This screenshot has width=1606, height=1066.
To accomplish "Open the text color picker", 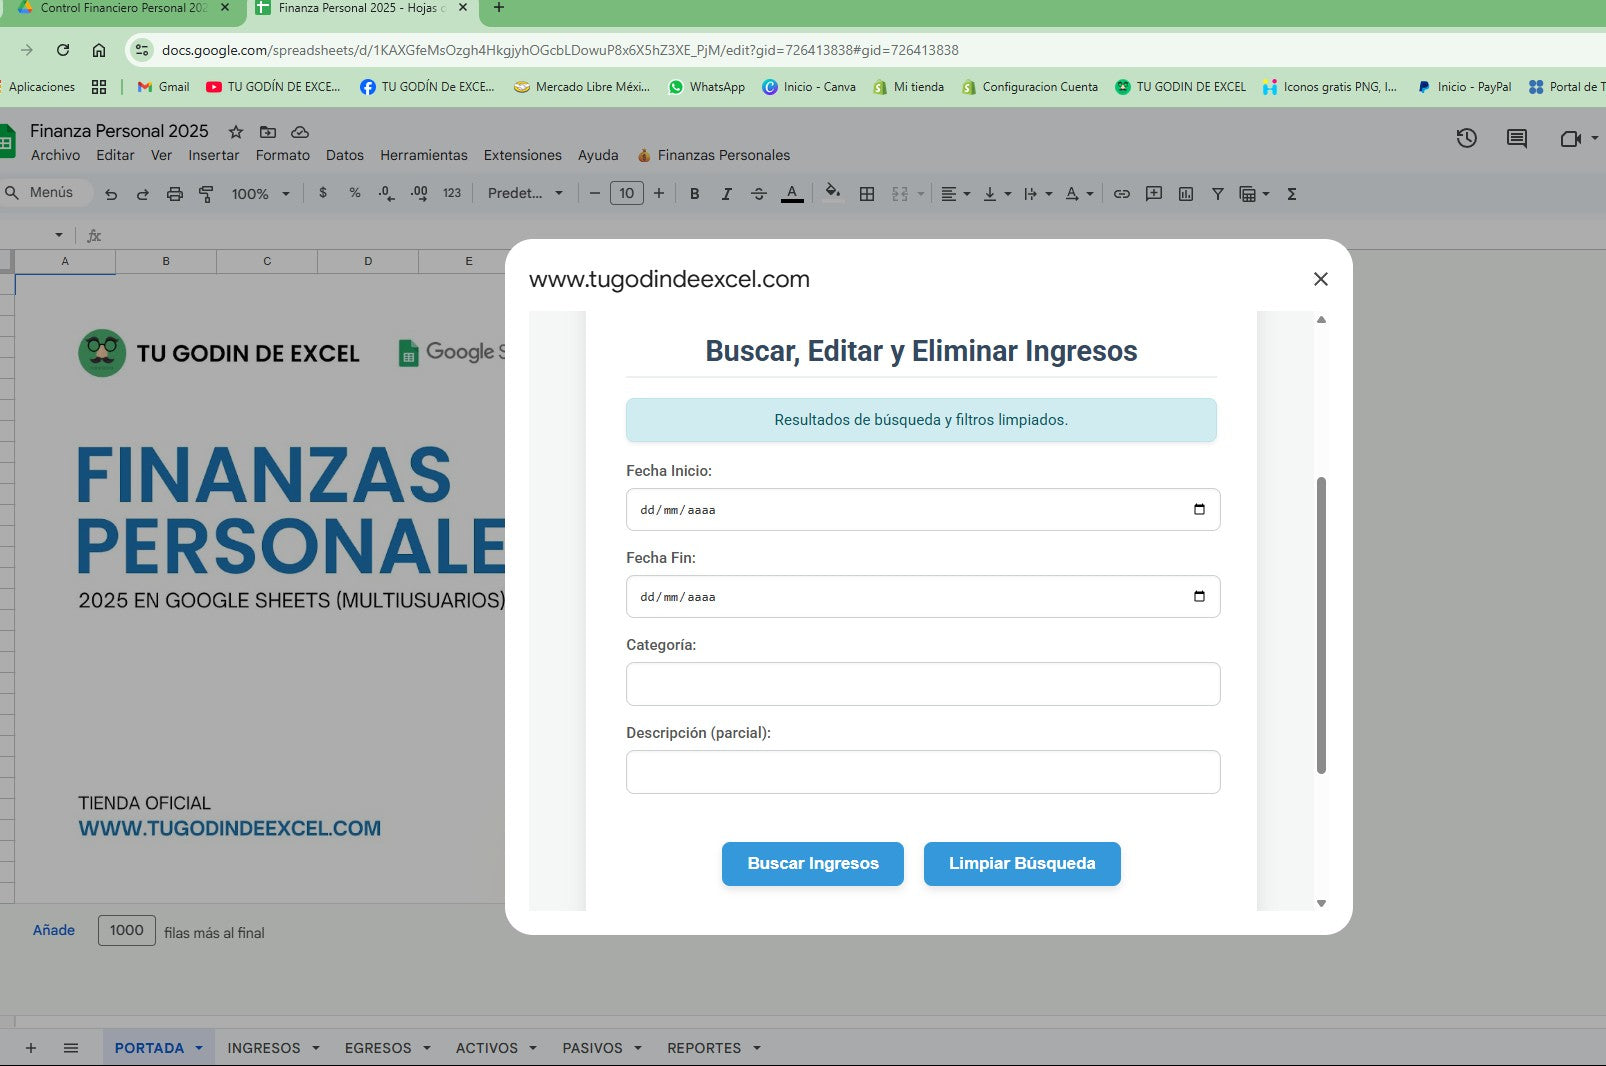I will [x=792, y=193].
